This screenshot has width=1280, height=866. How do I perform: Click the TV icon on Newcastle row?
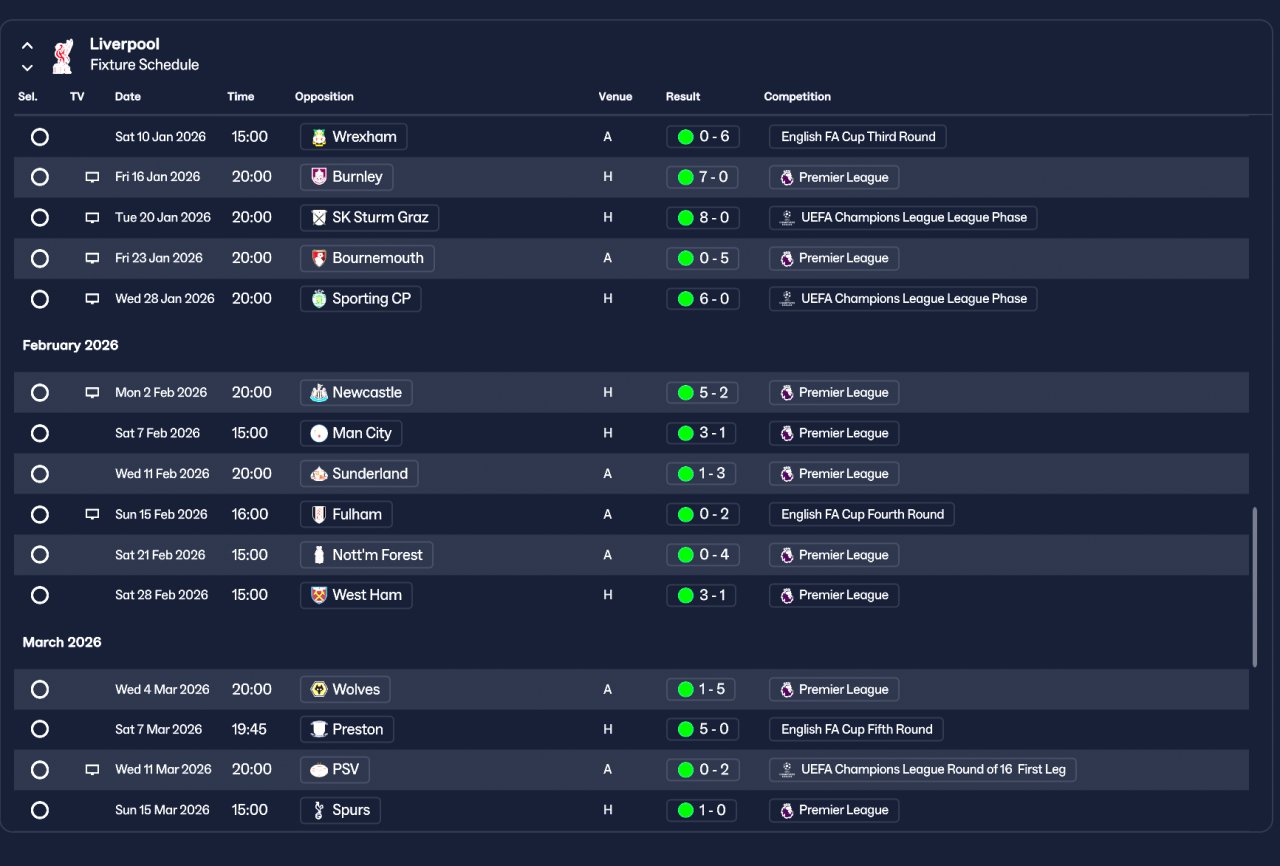coord(92,393)
